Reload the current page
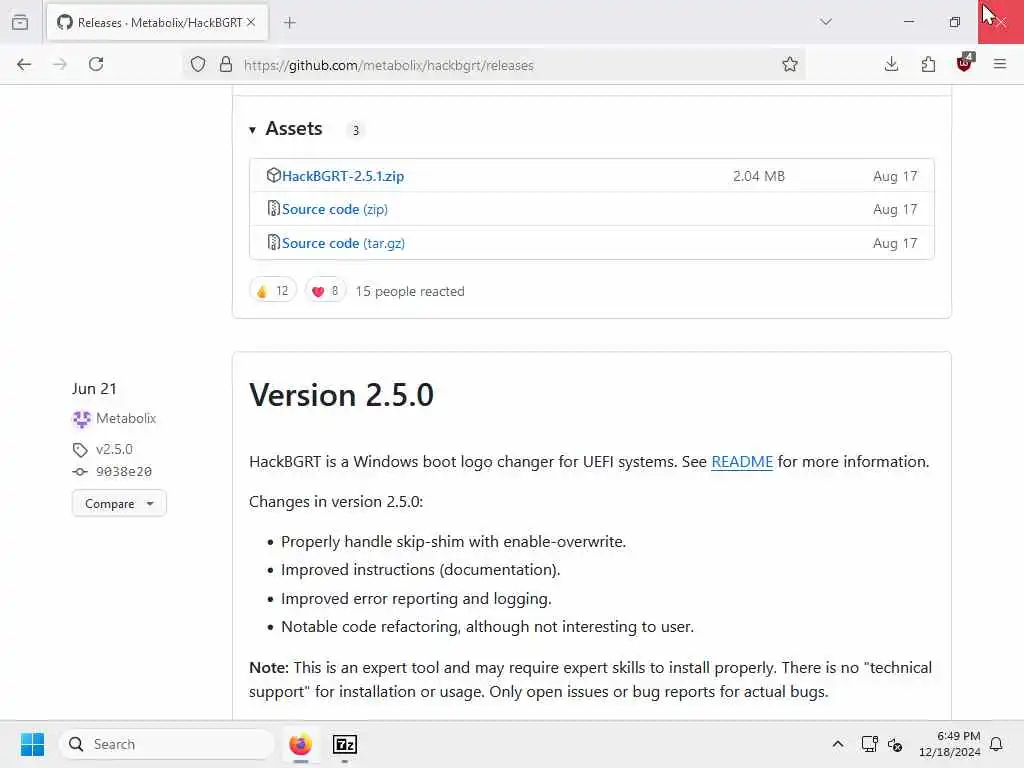 [x=96, y=64]
